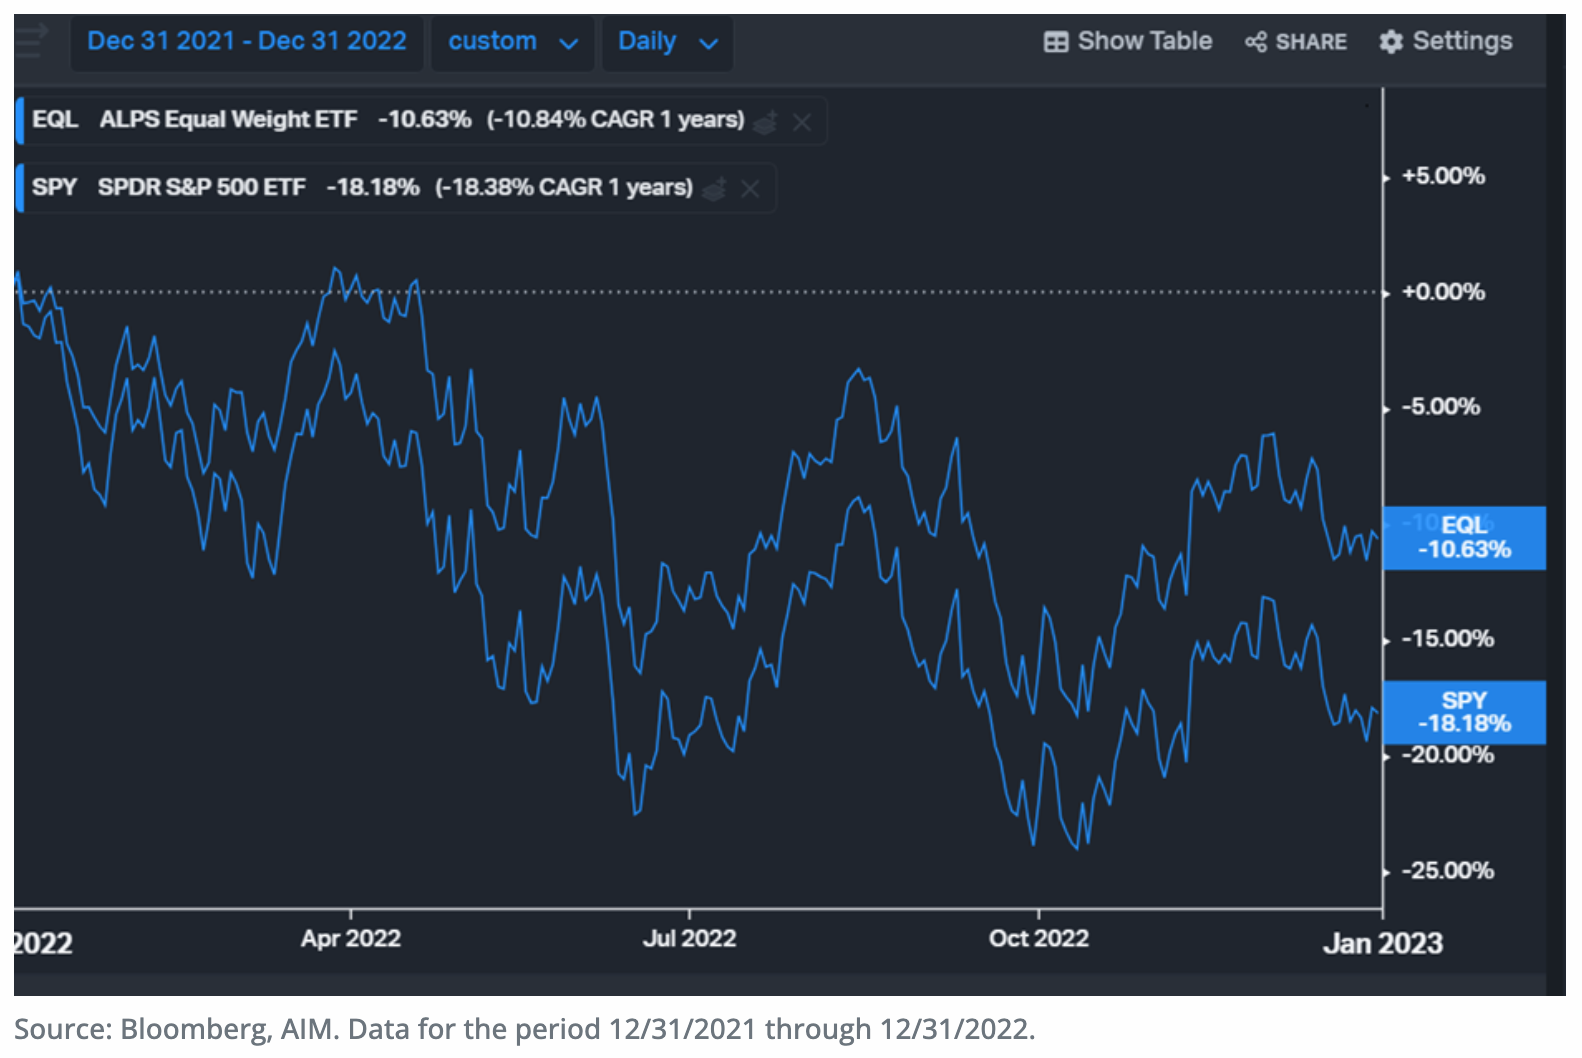
Task: Click the share network icon
Action: click(x=1255, y=42)
